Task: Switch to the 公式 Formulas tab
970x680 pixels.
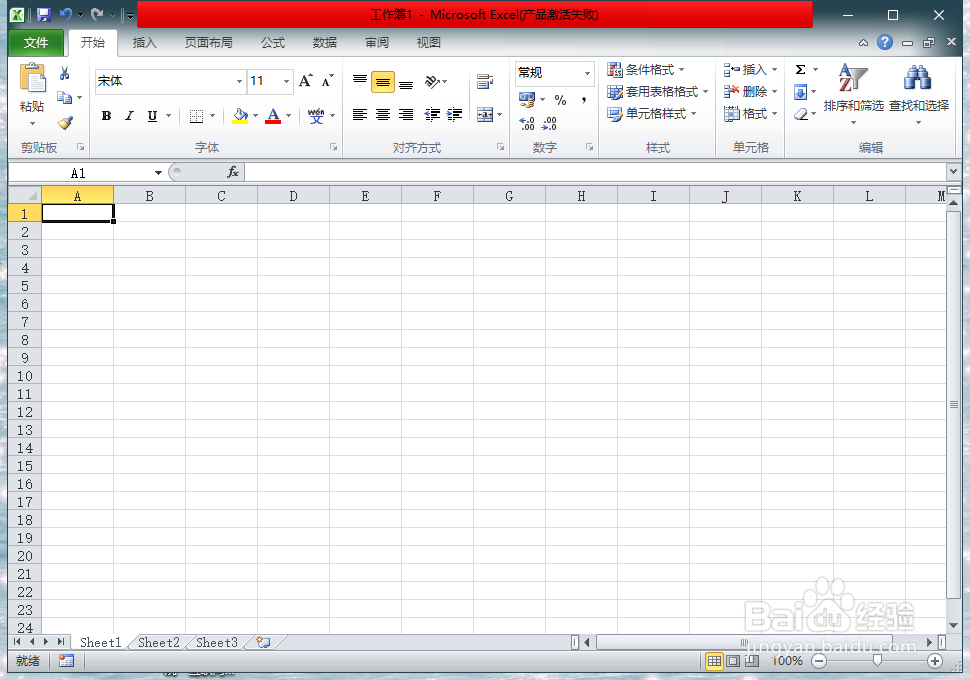Action: (x=273, y=43)
